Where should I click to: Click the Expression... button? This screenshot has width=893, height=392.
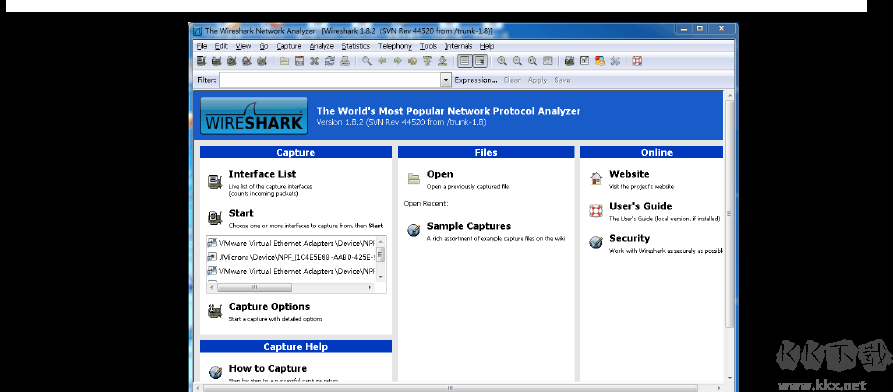pos(476,80)
